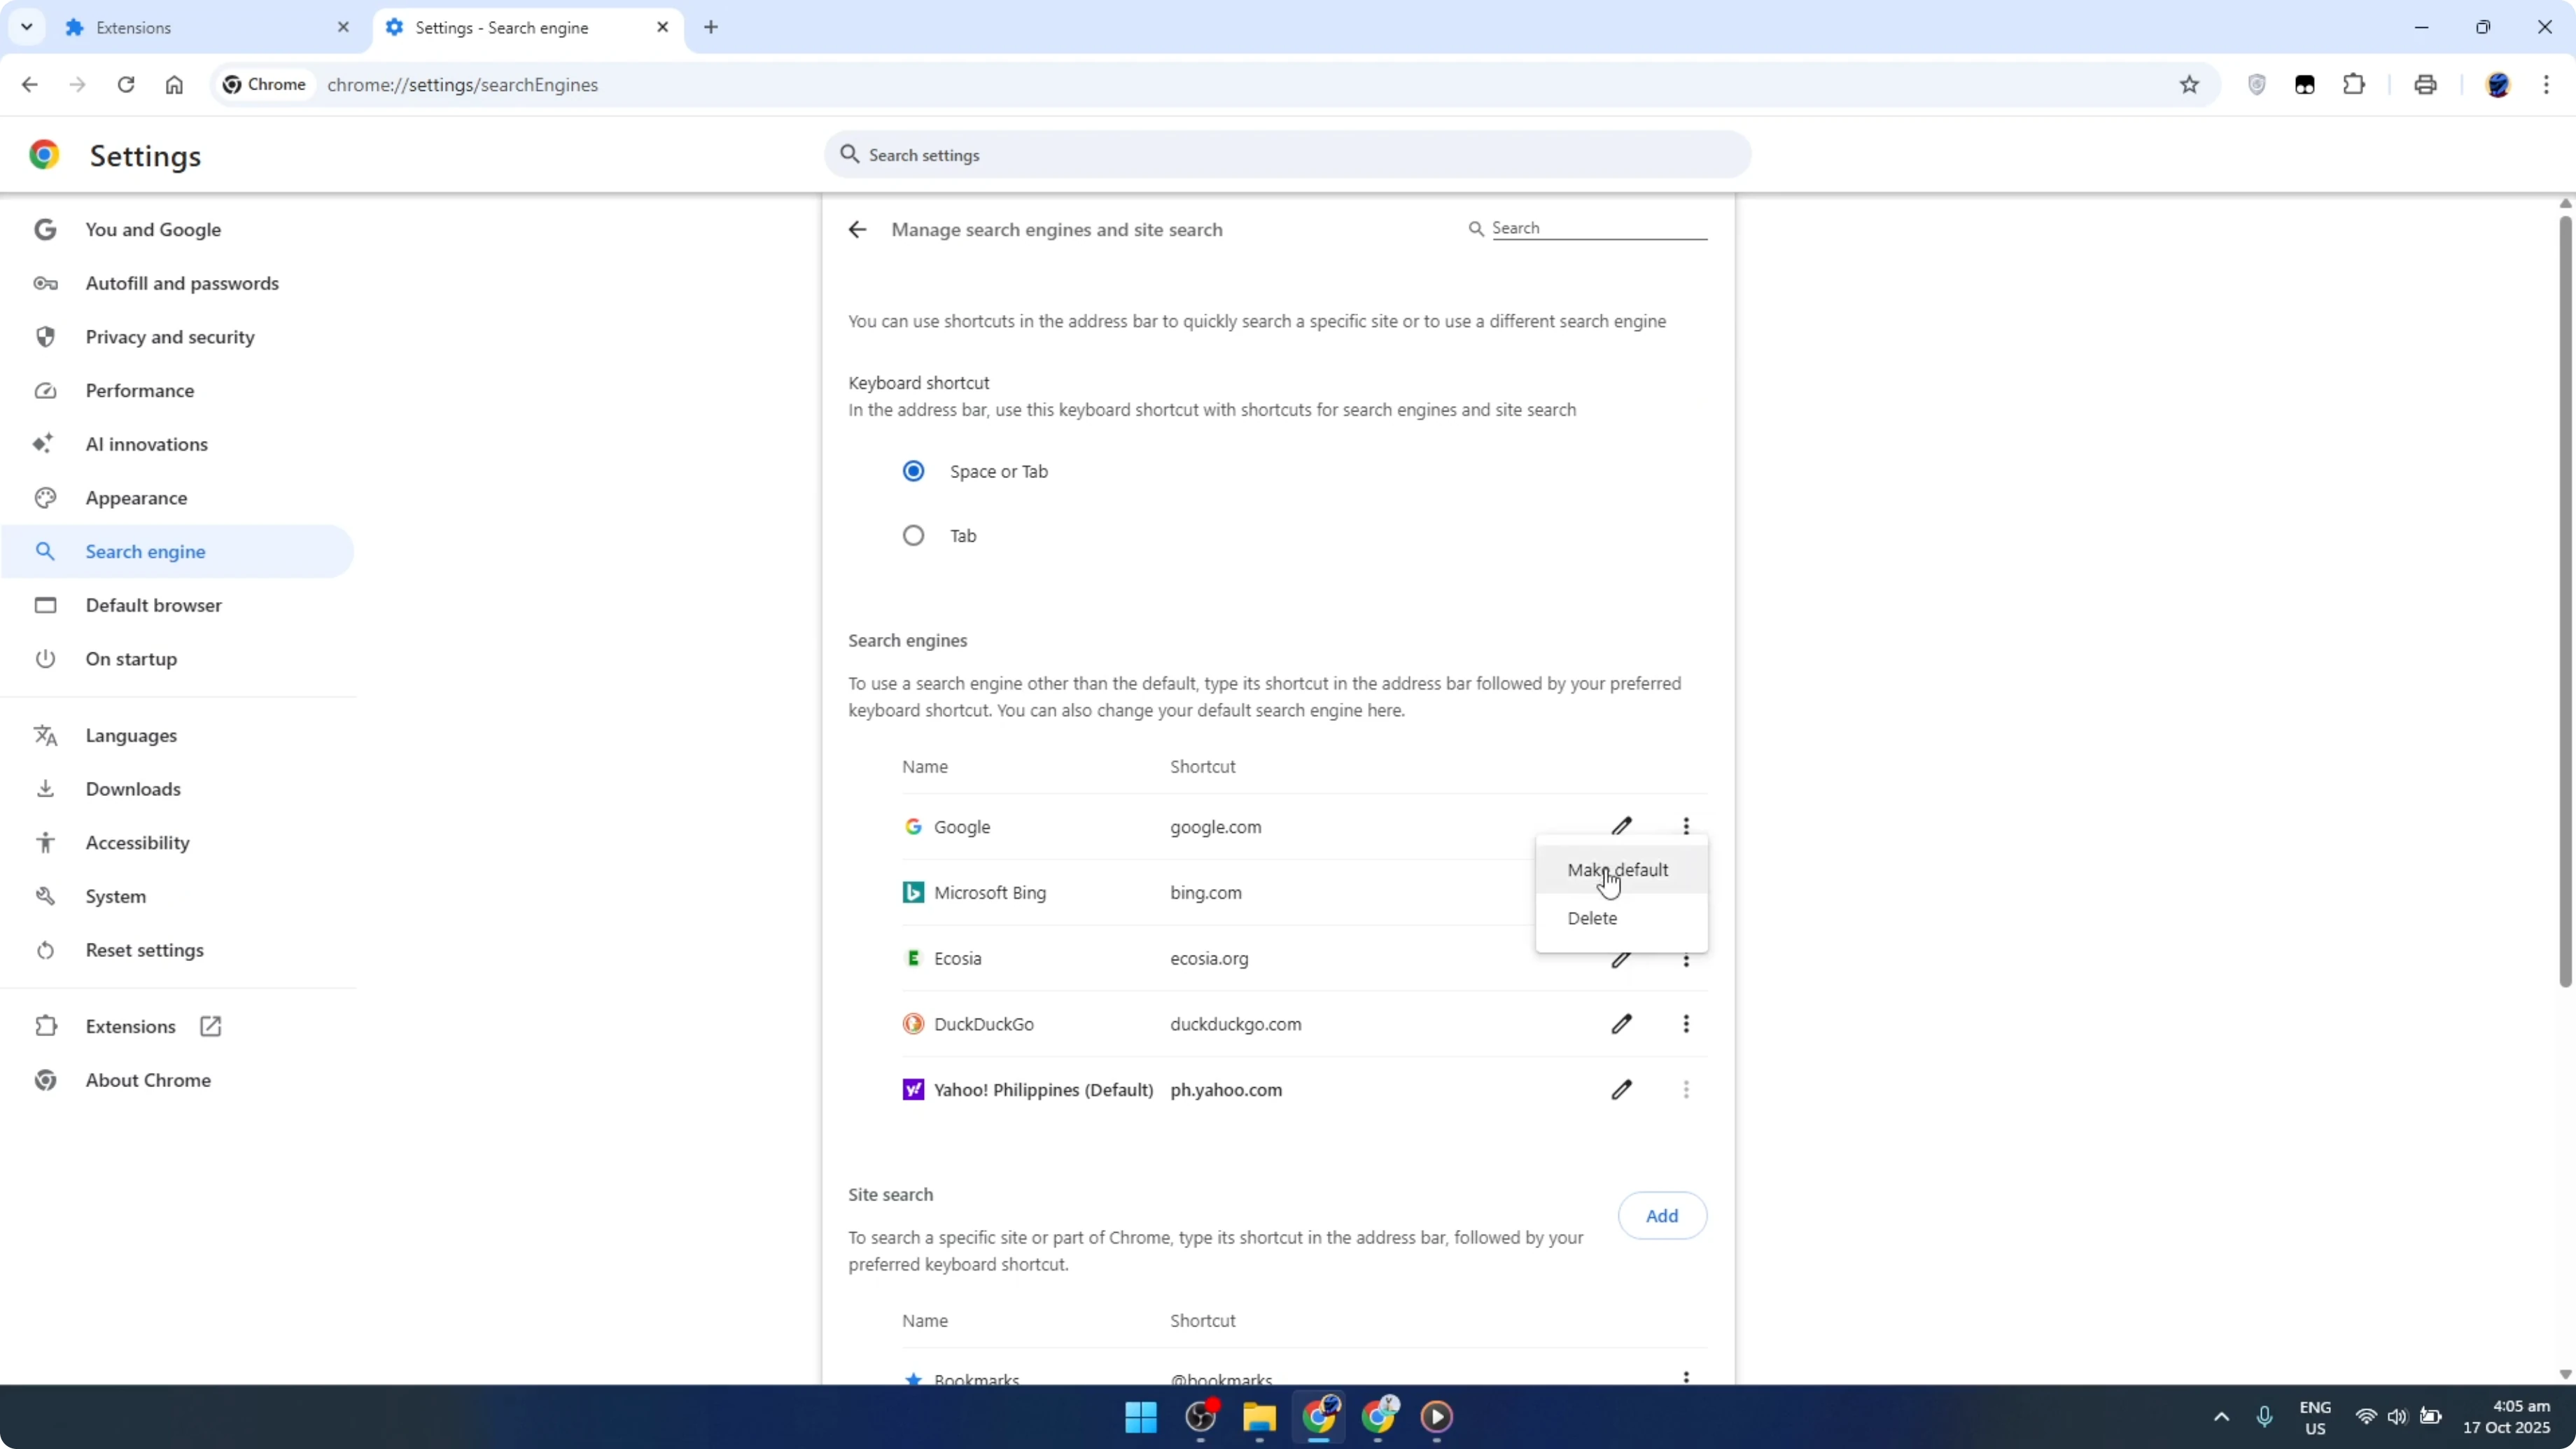Viewport: 2576px width, 1449px height.
Task: Open the Extensions puzzle icon in toolbar
Action: (2354, 85)
